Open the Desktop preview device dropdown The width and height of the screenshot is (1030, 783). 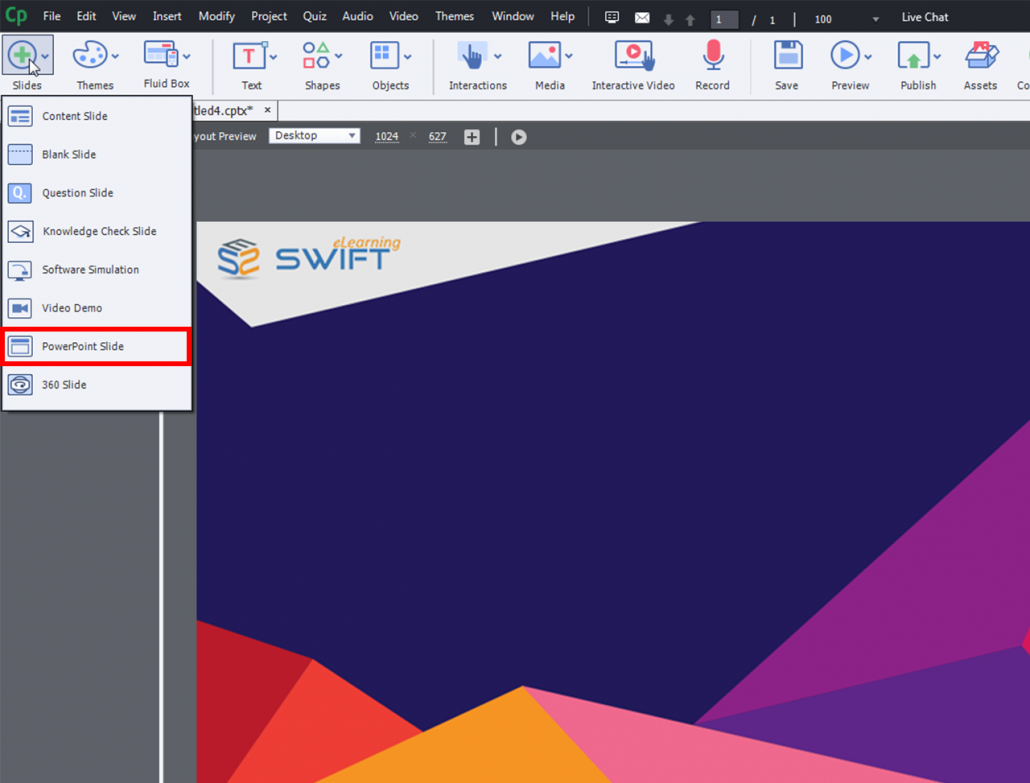click(314, 134)
